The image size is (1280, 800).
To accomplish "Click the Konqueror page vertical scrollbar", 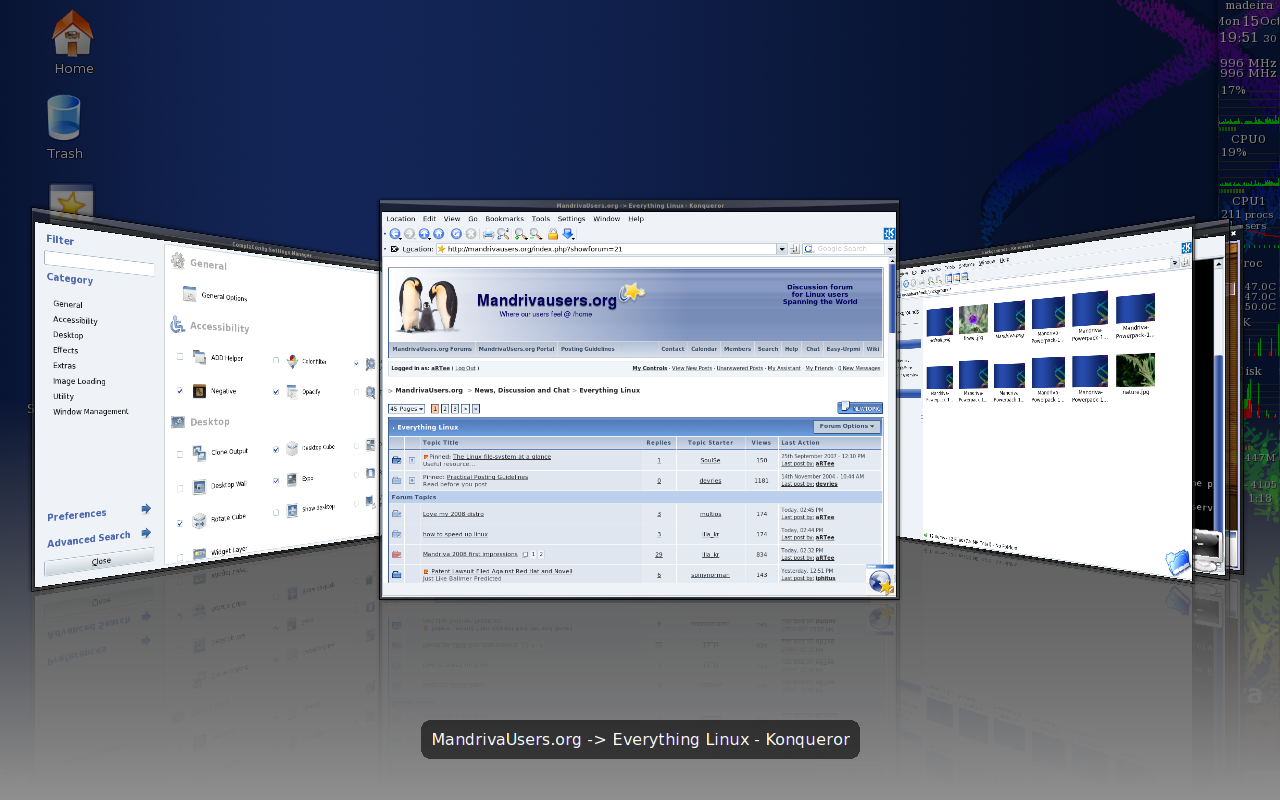I will 892,297.
